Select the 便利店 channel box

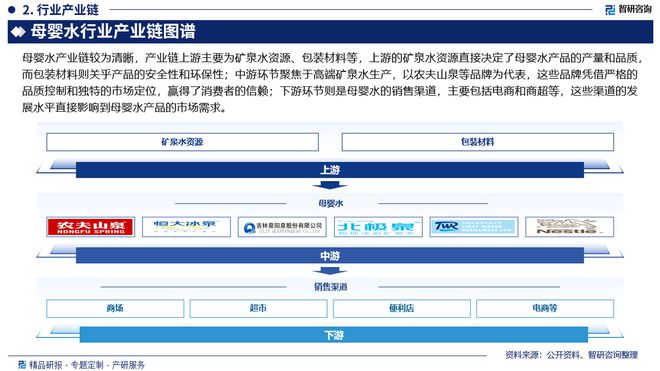pyautogui.click(x=402, y=308)
